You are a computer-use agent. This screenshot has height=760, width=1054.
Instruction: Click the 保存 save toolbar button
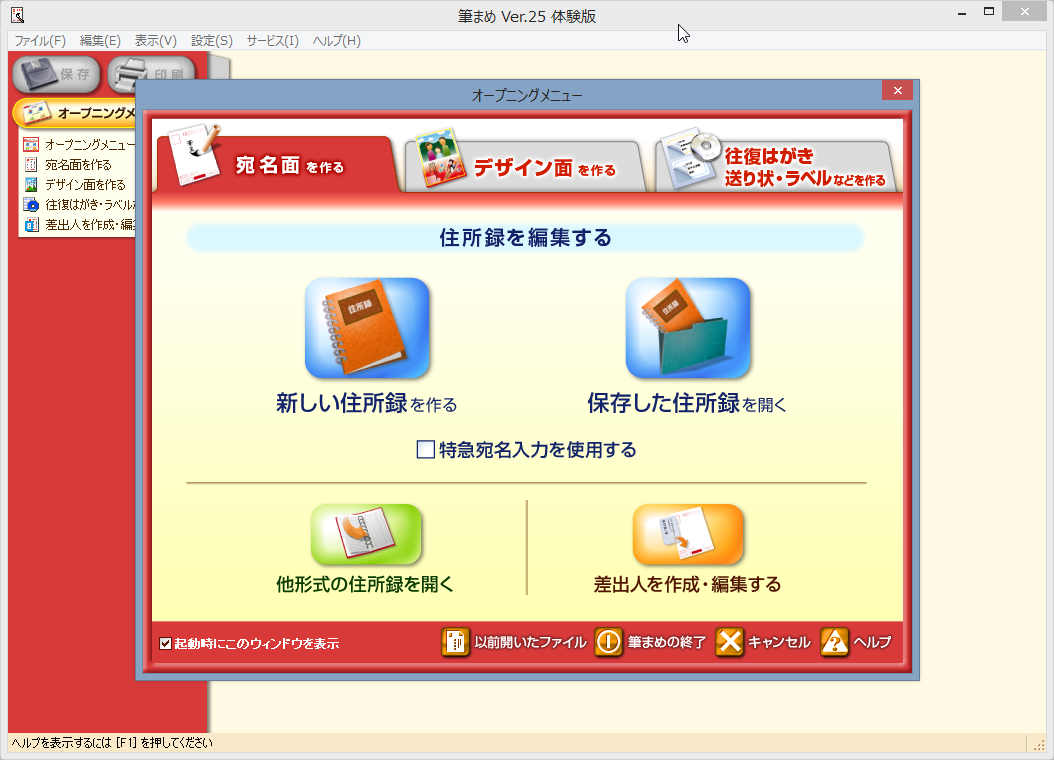56,74
